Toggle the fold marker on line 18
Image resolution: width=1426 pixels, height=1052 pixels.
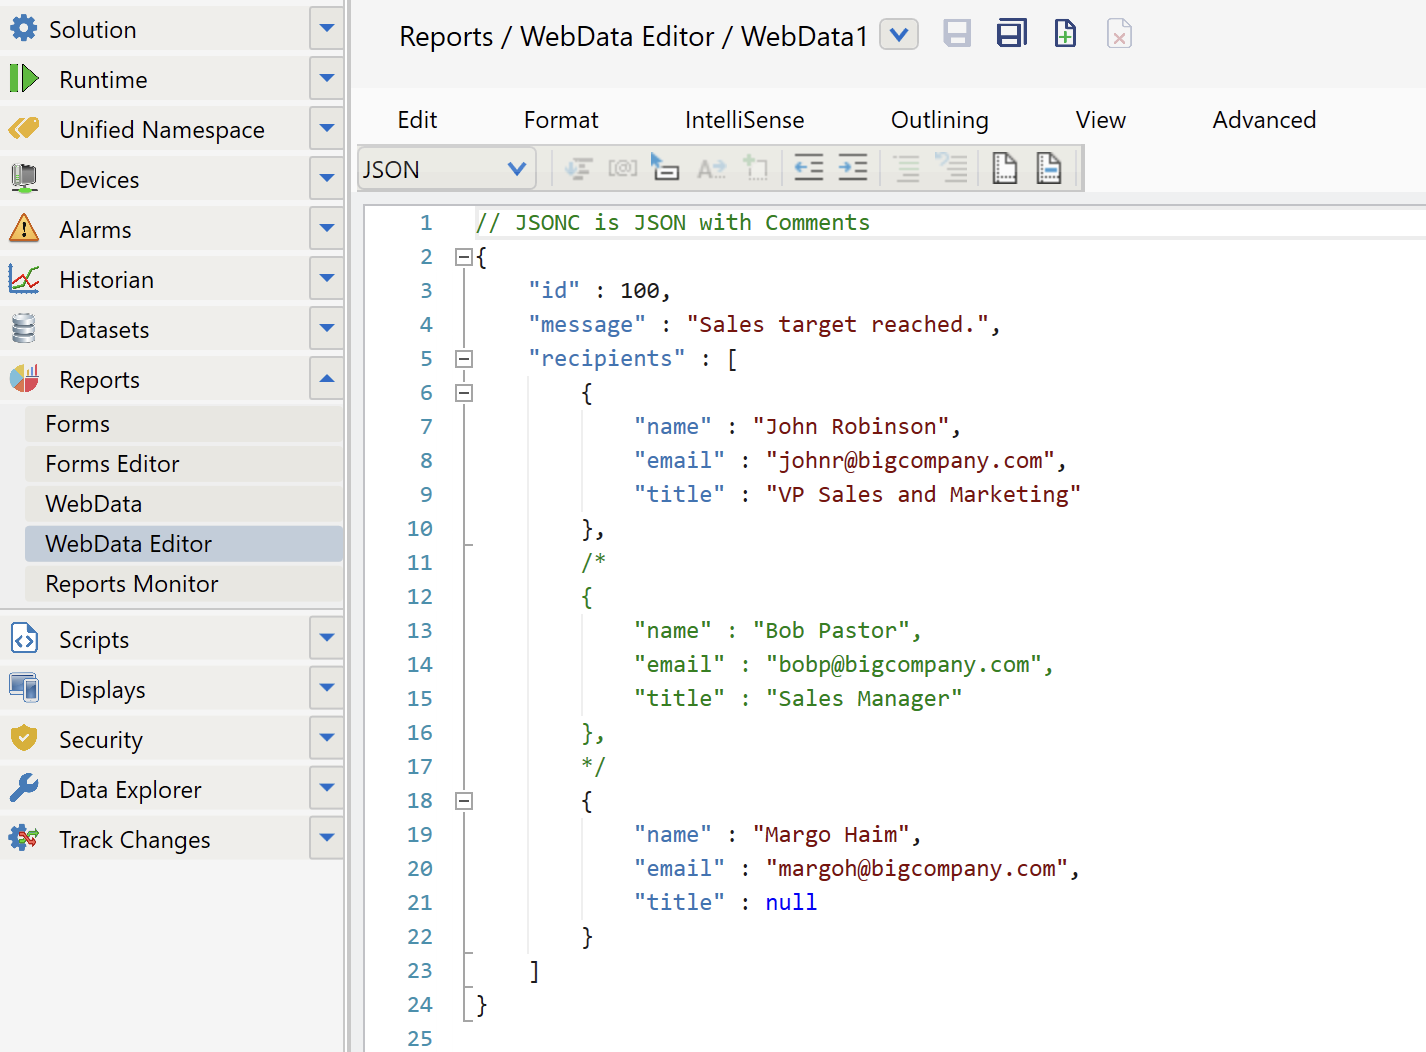click(x=463, y=801)
